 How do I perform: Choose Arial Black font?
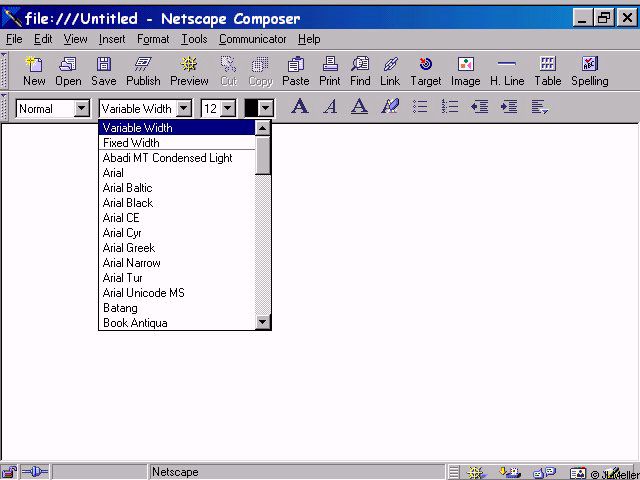coord(177,203)
